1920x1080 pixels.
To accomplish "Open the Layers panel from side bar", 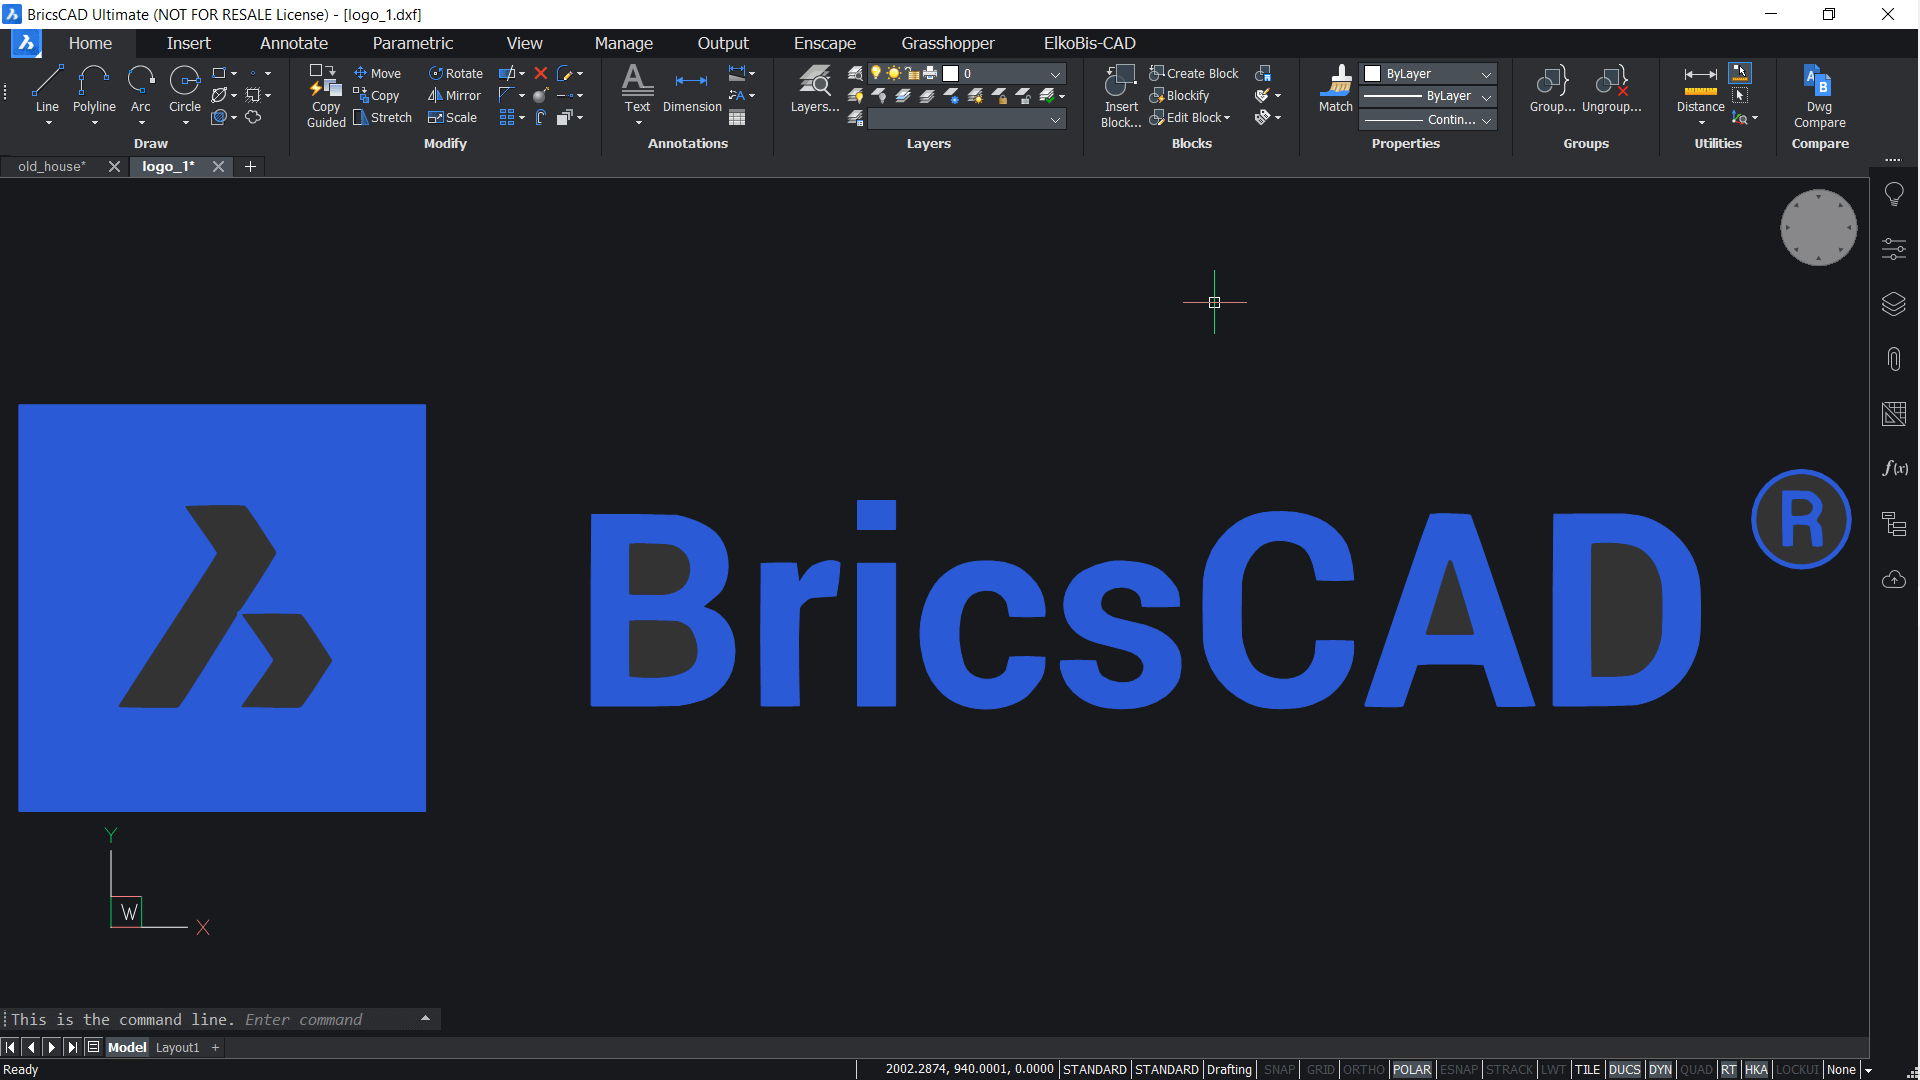I will point(1893,304).
